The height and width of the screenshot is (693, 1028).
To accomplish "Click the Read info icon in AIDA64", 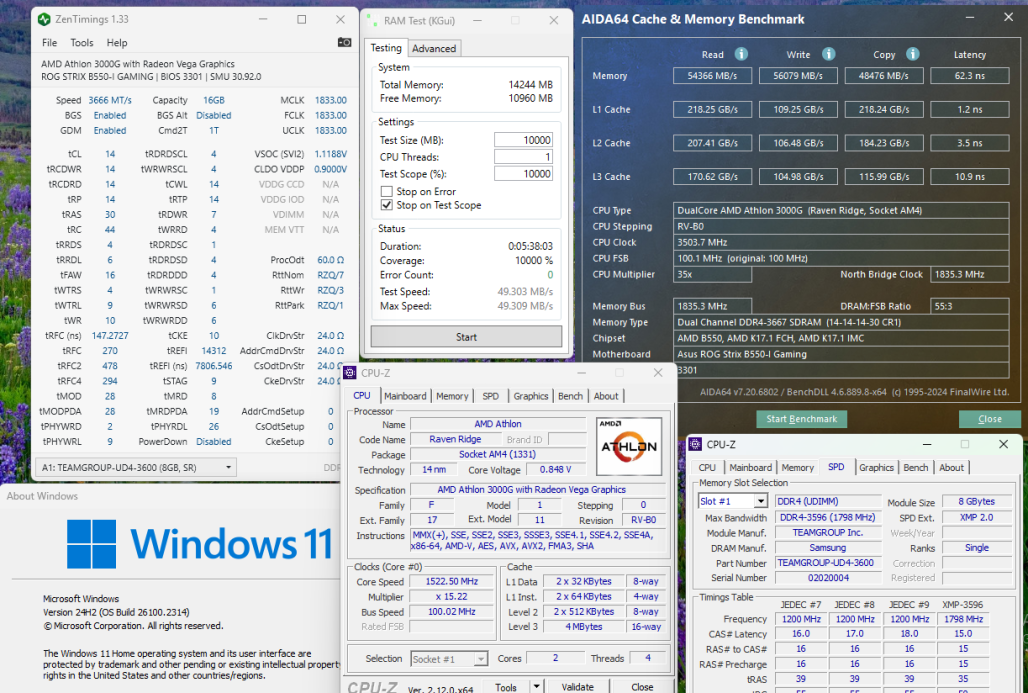I will (x=741, y=54).
